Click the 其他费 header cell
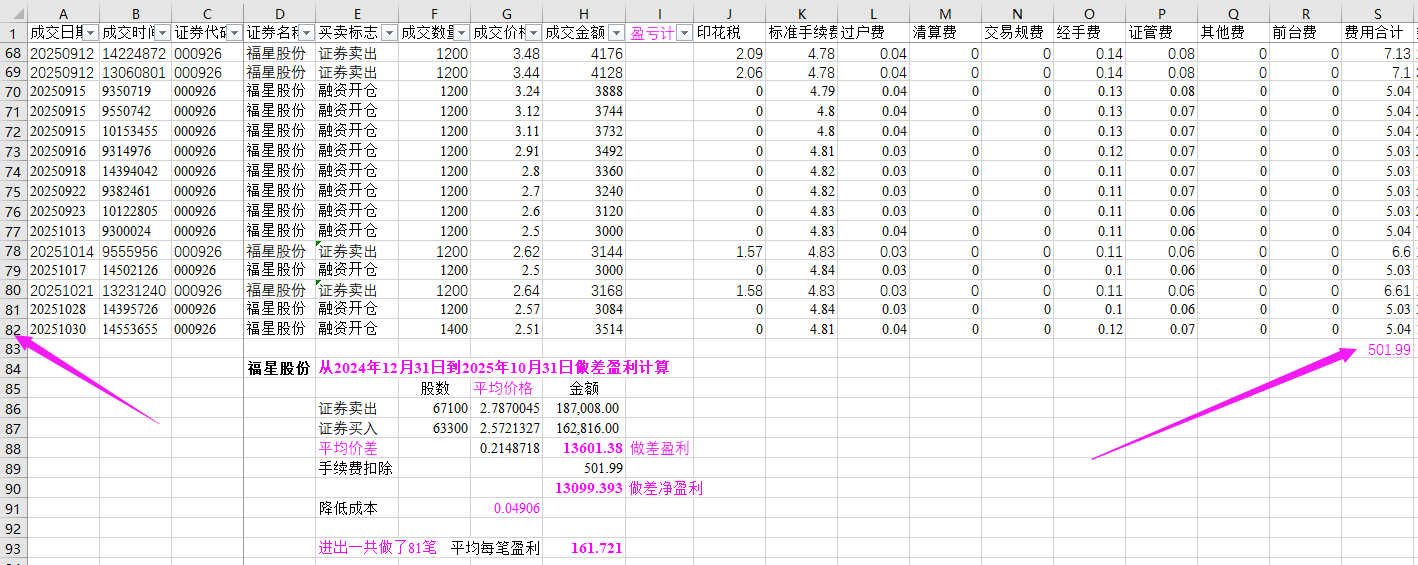1418x565 pixels. pyautogui.click(x=1234, y=33)
